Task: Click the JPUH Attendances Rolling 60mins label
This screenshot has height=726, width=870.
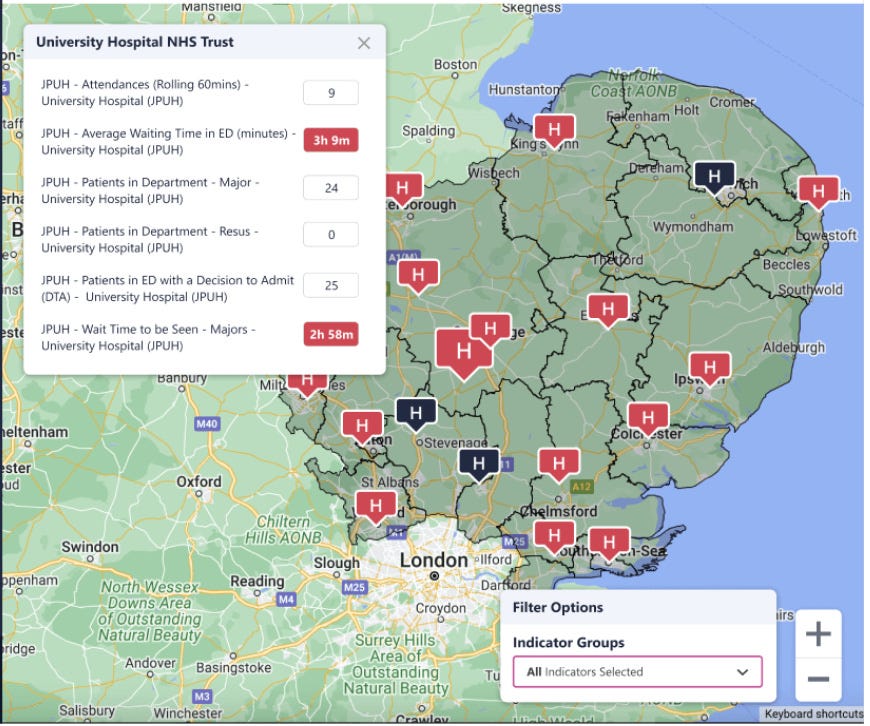Action: [145, 93]
